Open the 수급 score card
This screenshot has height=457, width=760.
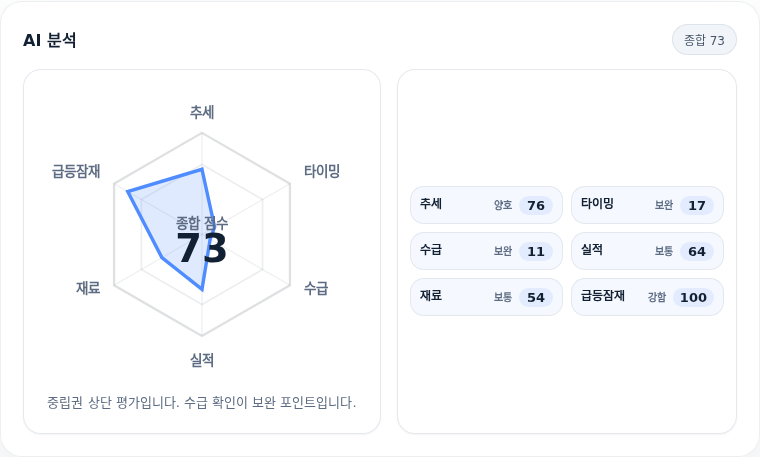coord(486,251)
